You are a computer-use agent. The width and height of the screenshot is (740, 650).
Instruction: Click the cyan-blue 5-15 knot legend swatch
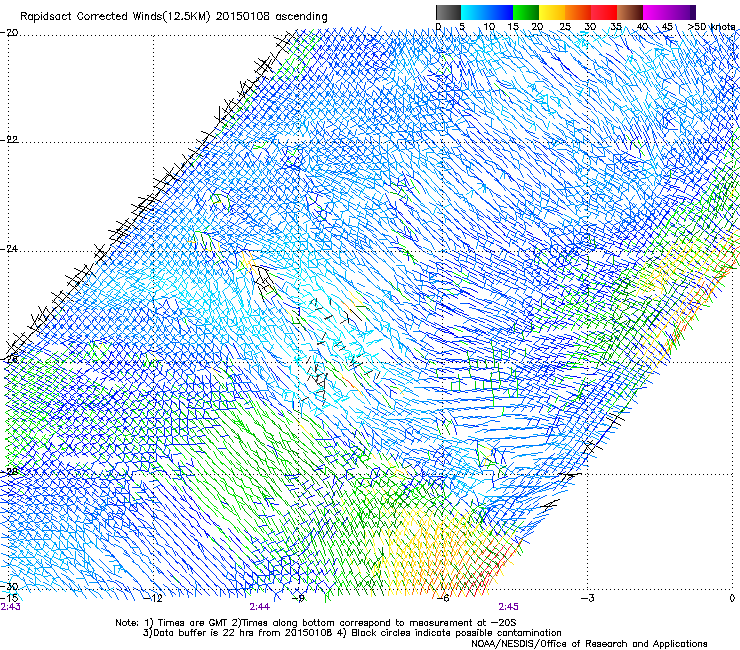tap(487, 12)
